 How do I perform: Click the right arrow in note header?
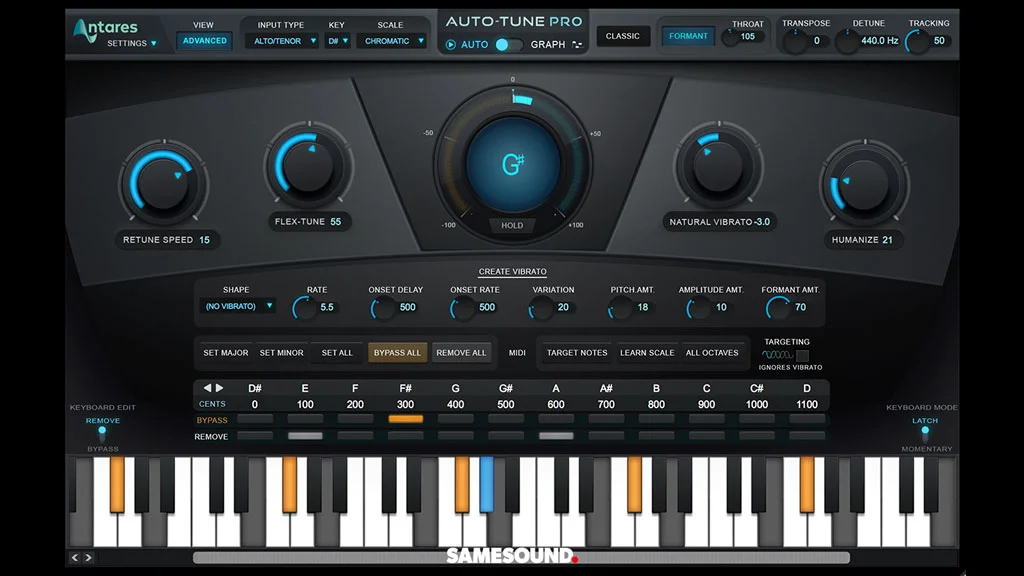click(219, 388)
